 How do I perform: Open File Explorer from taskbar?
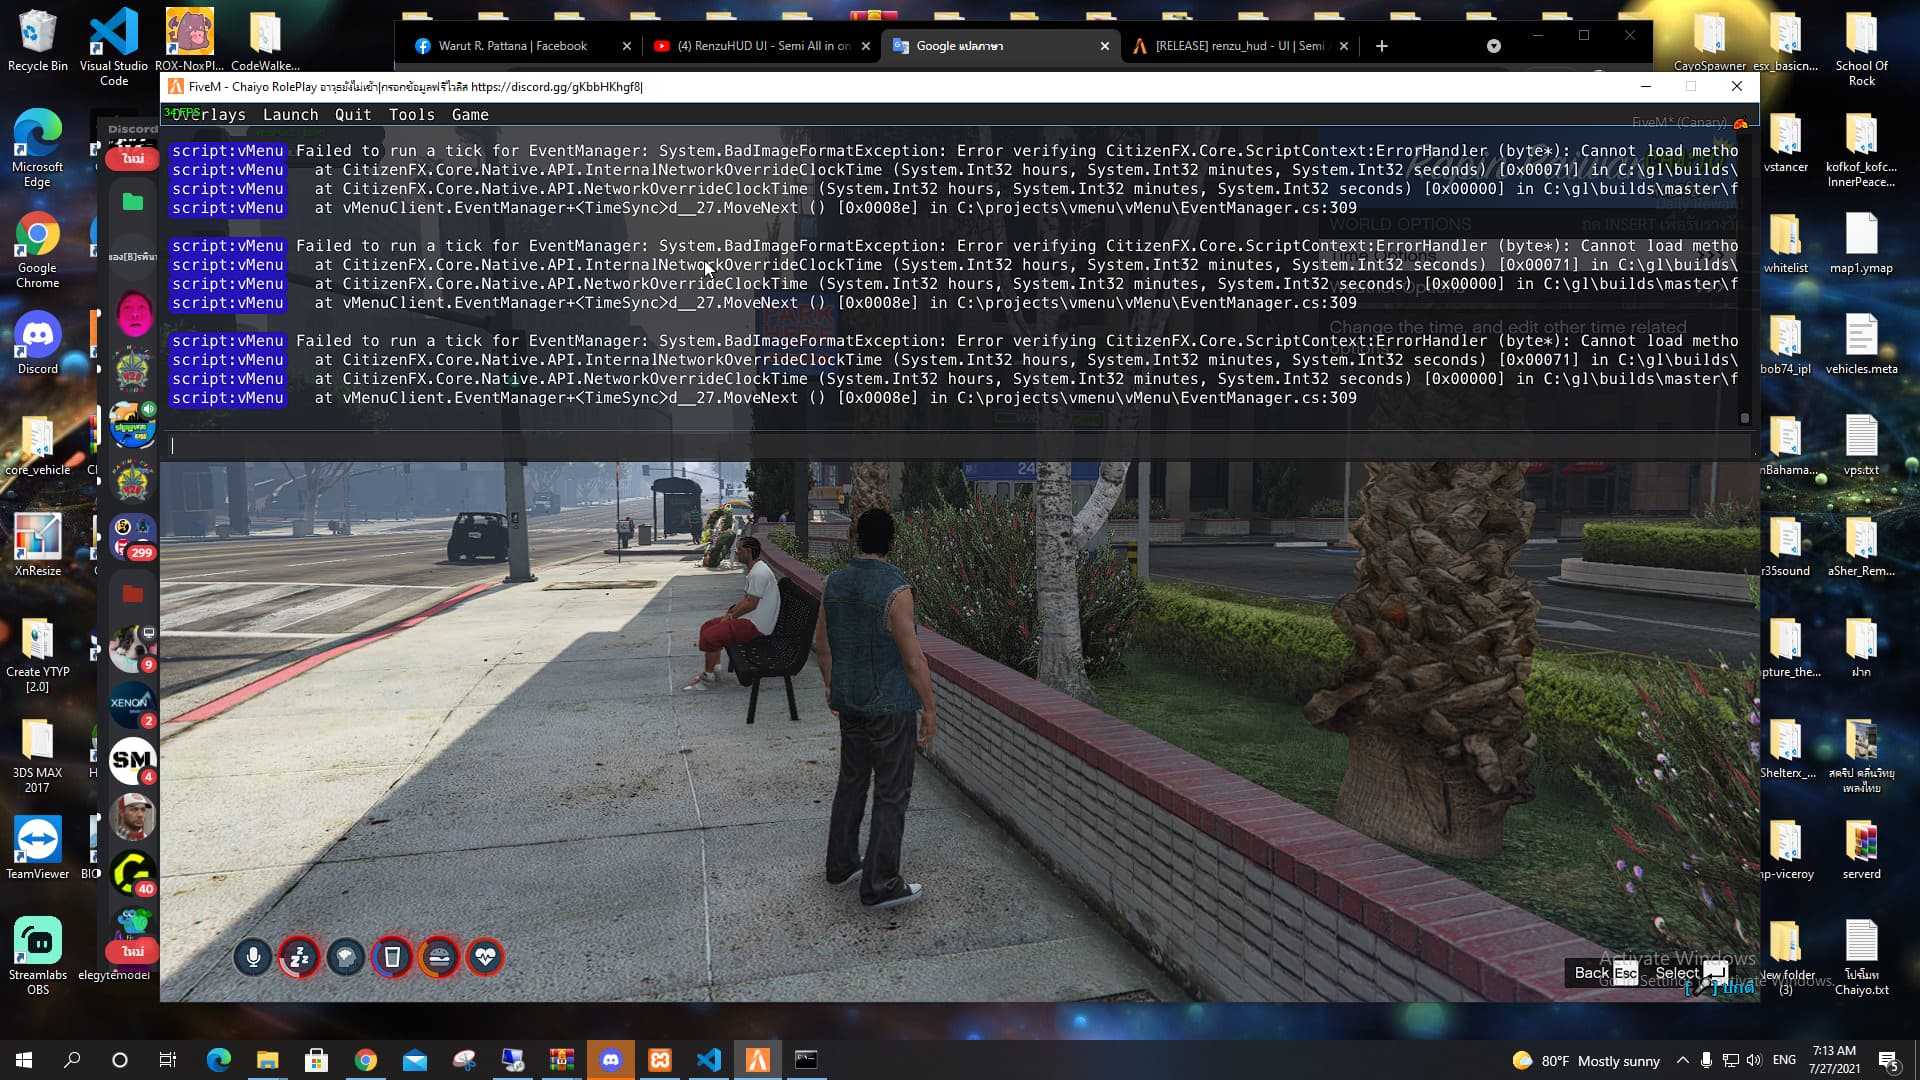267,1060
